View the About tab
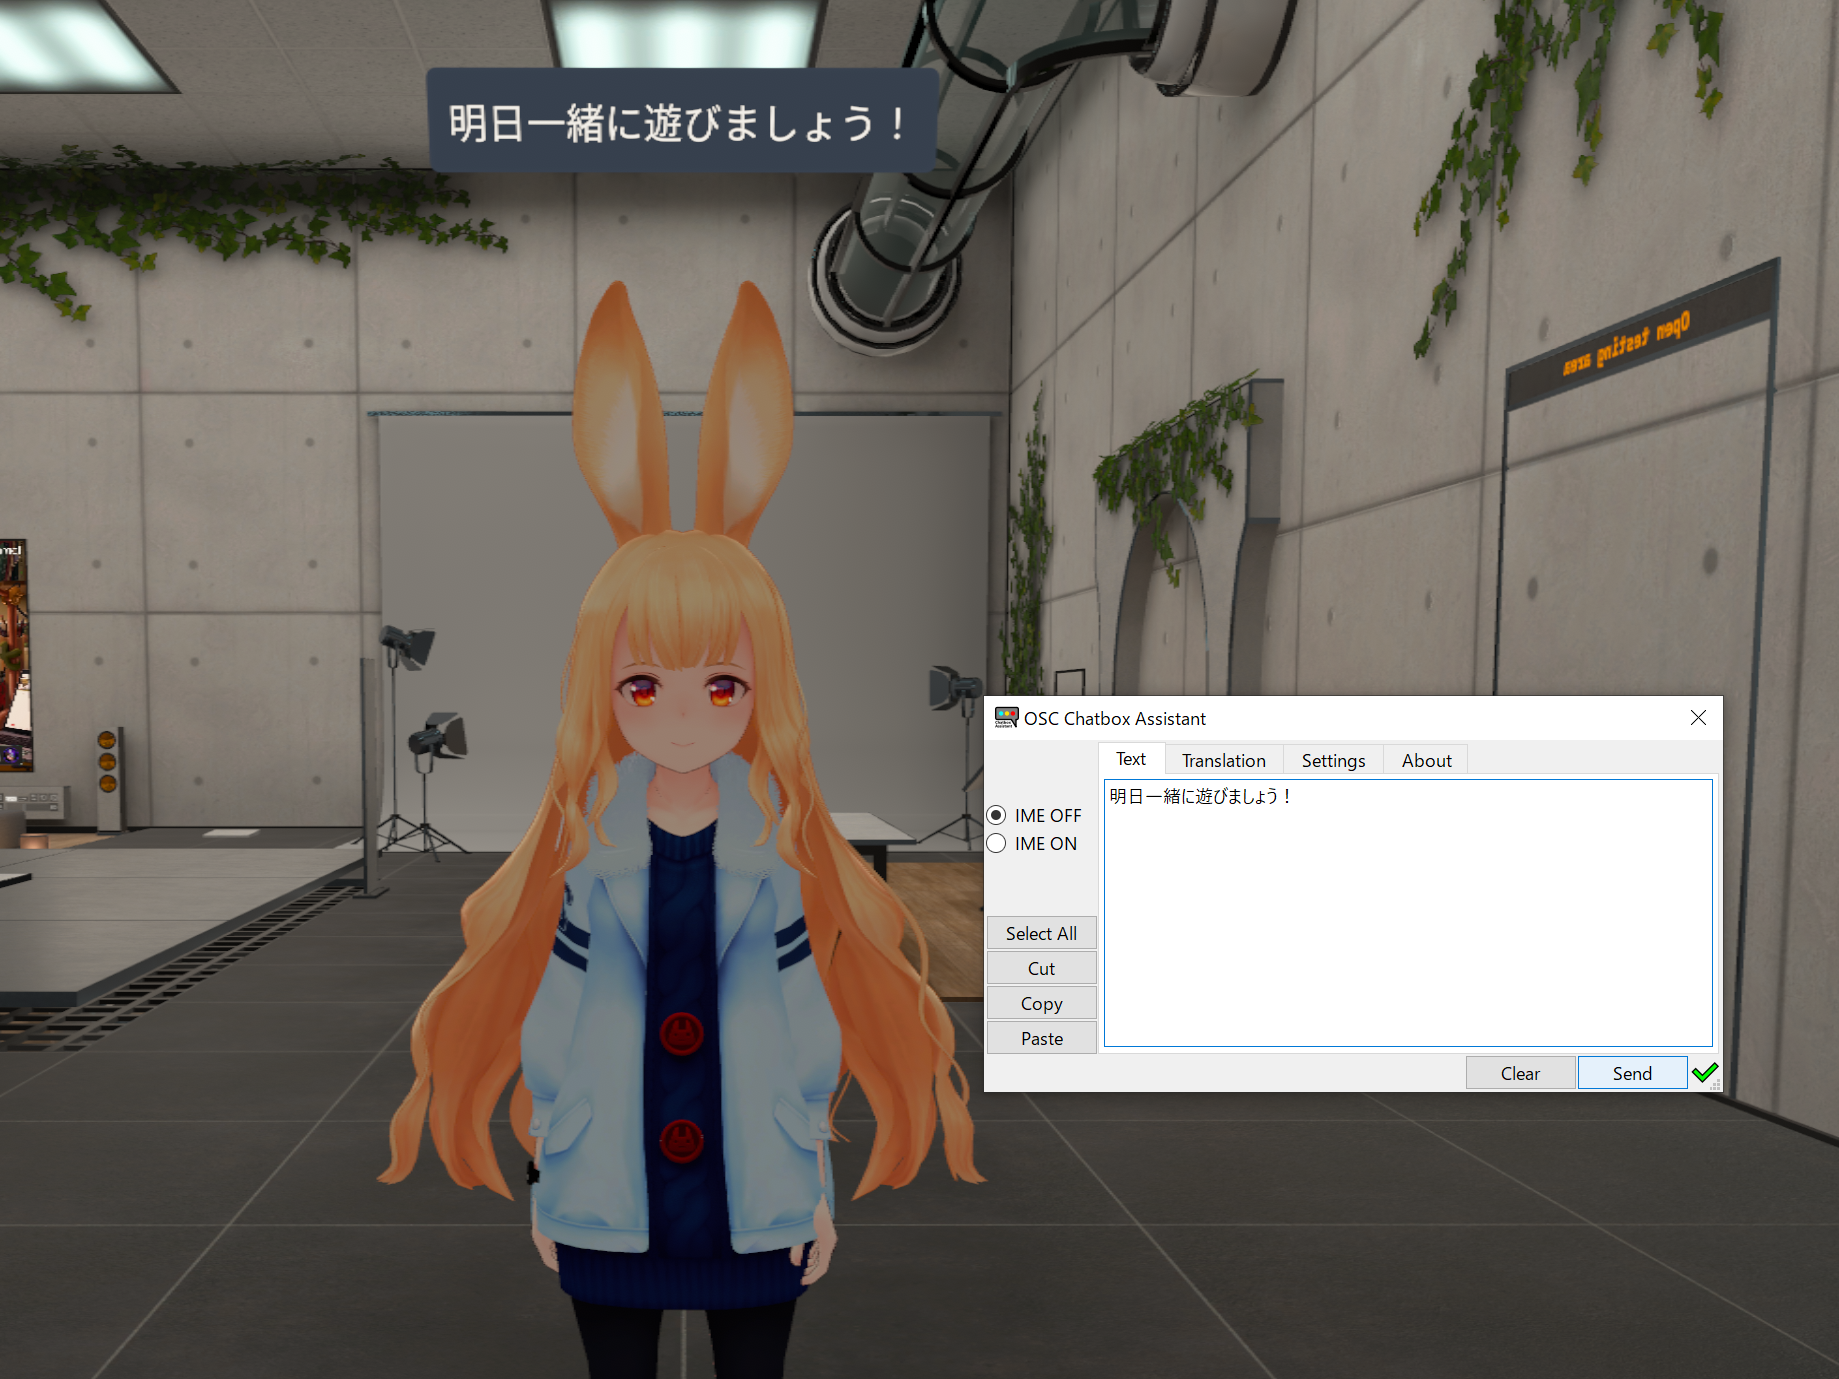1839x1379 pixels. point(1425,760)
